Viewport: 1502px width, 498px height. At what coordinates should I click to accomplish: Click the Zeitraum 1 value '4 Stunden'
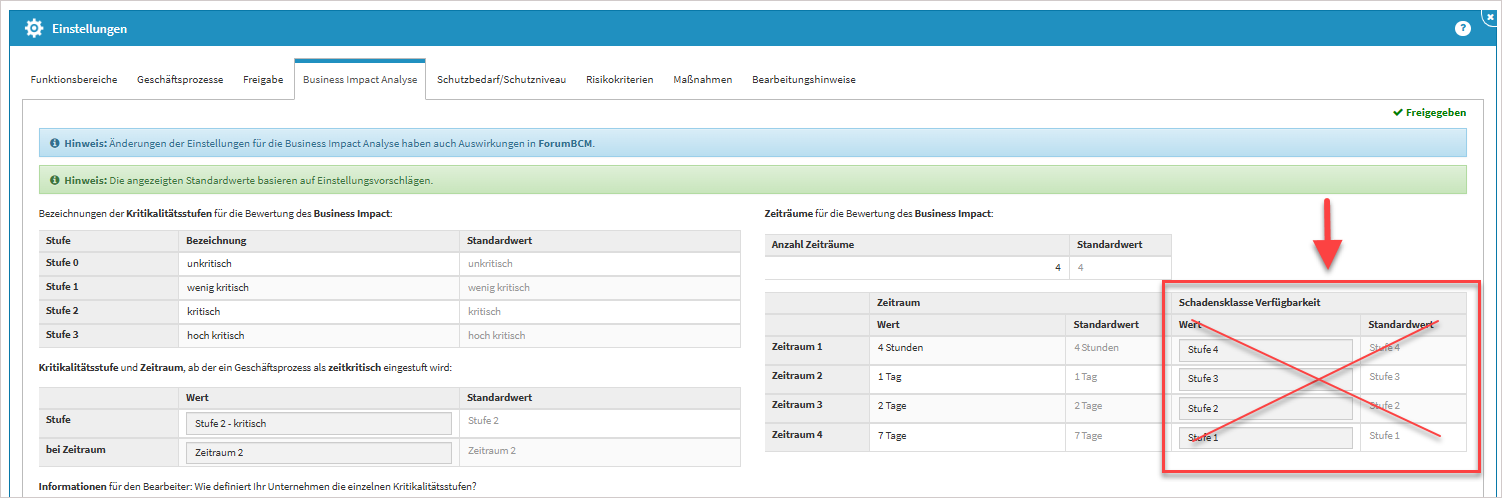click(x=966, y=348)
